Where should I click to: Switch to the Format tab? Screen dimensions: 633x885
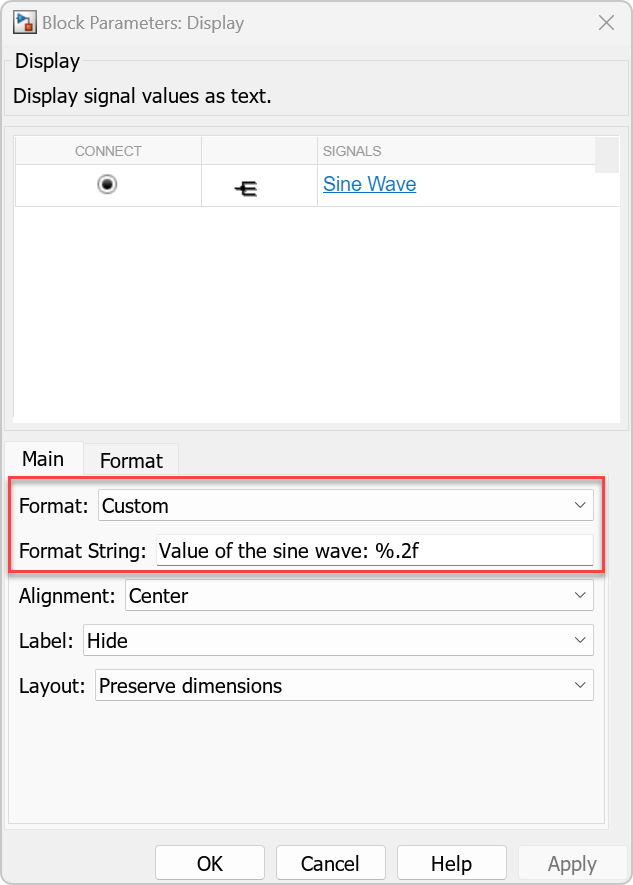pos(130,459)
